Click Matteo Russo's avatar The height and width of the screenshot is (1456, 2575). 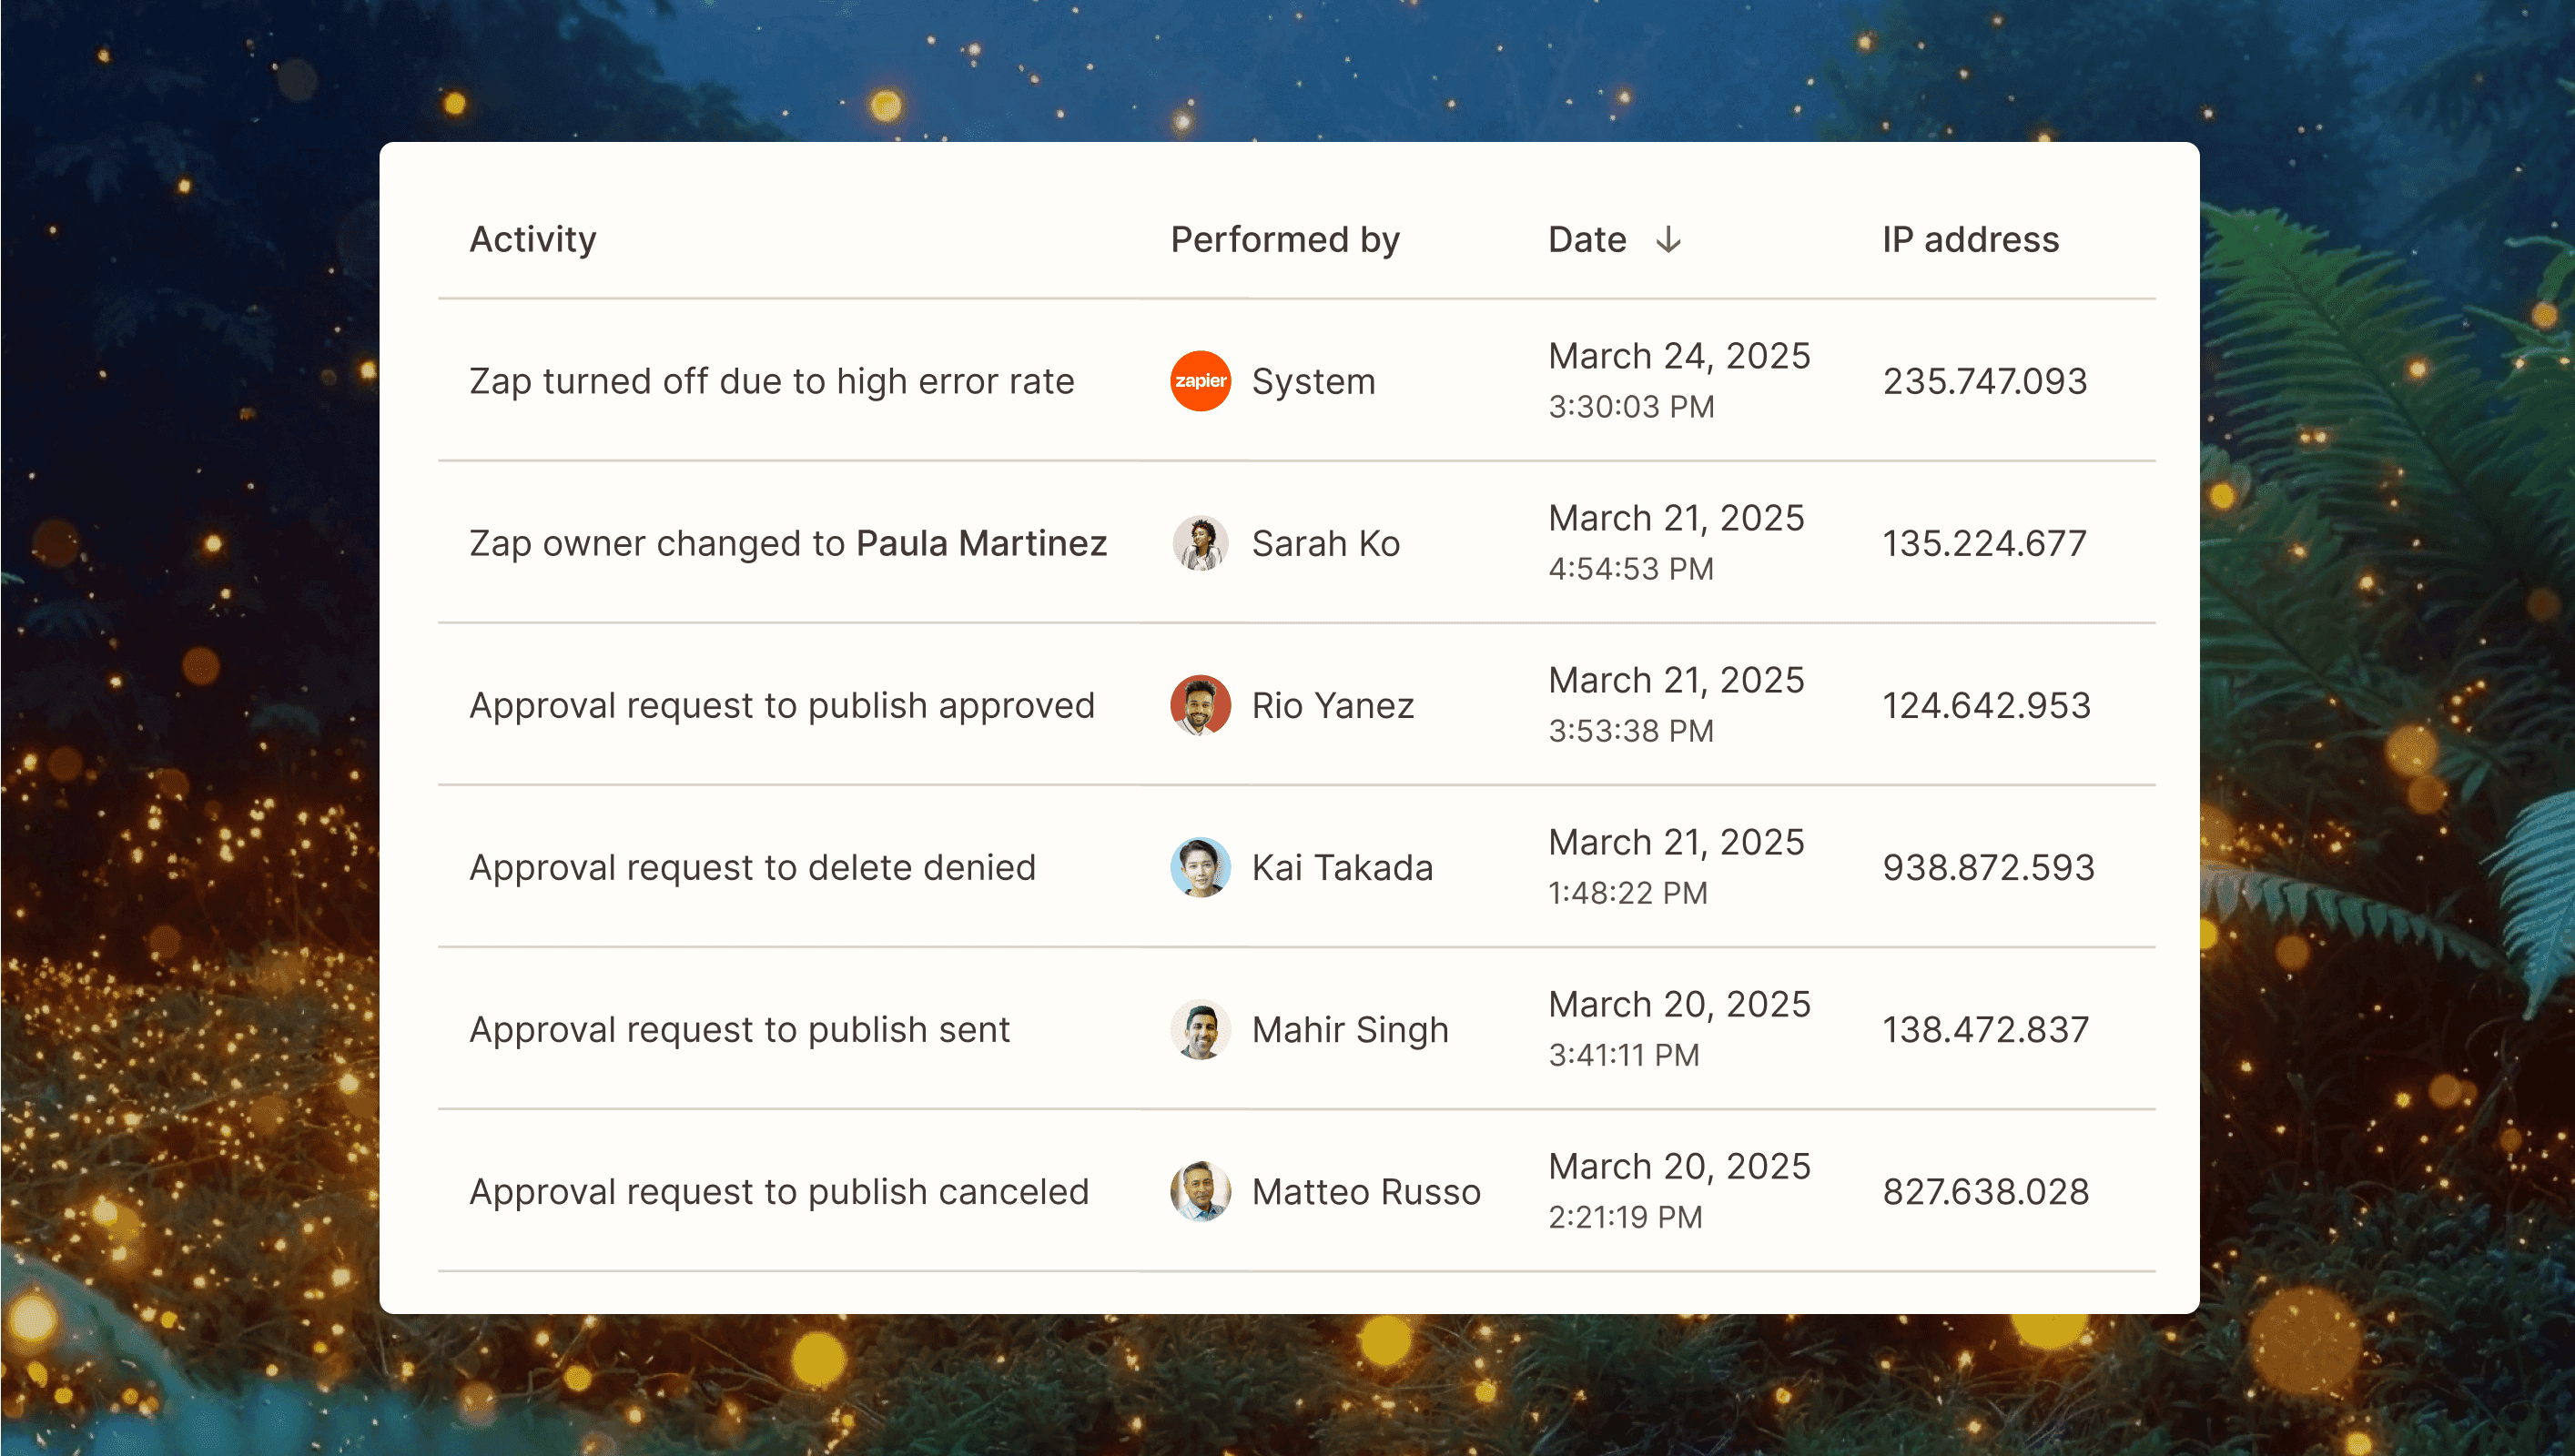pyautogui.click(x=1200, y=1191)
